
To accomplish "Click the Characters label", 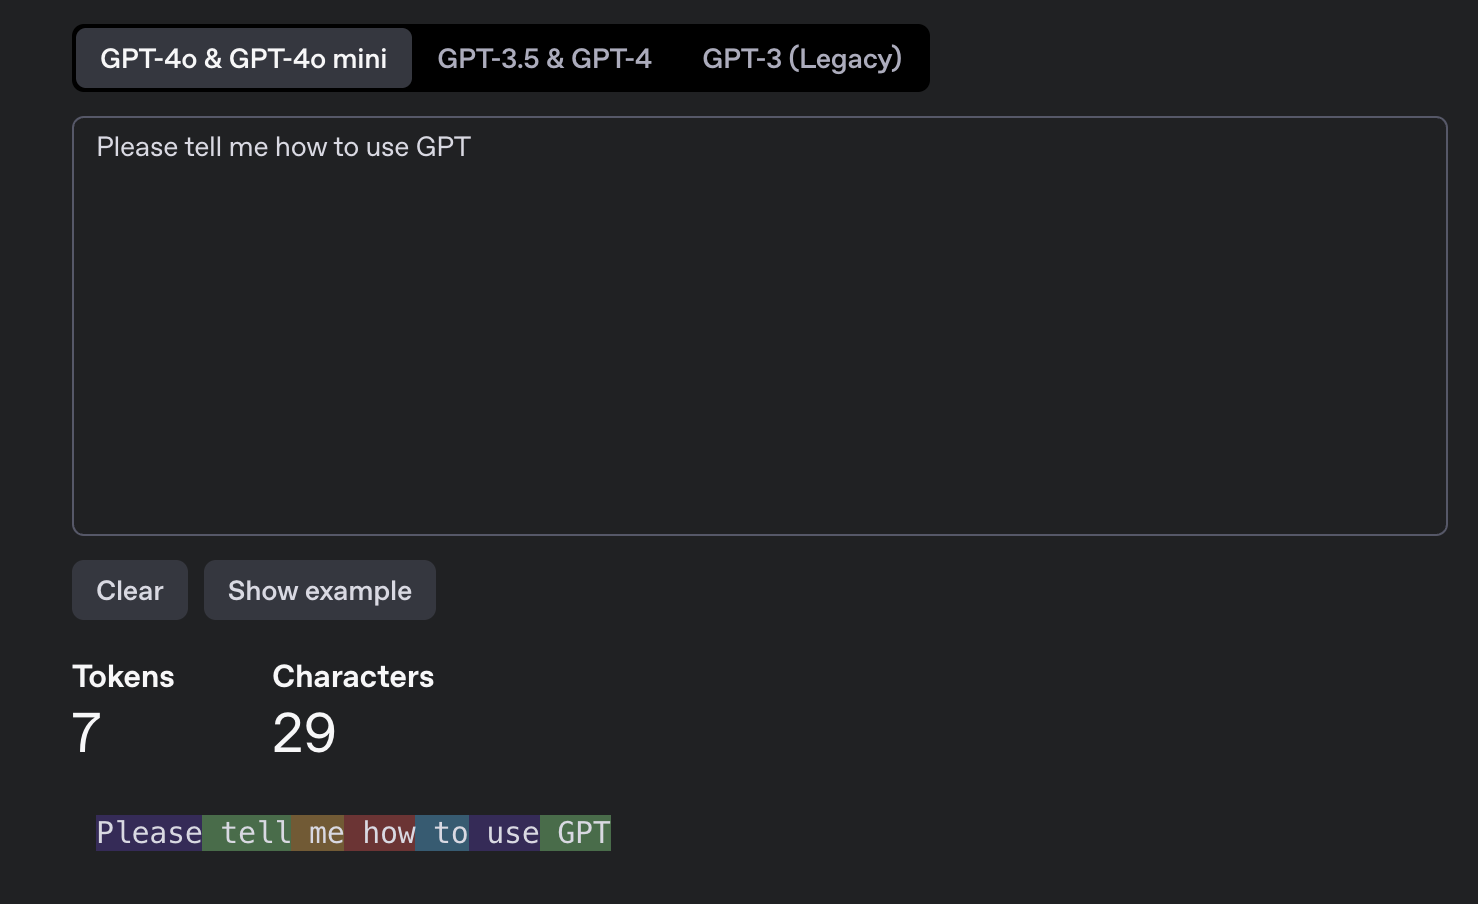I will point(353,677).
